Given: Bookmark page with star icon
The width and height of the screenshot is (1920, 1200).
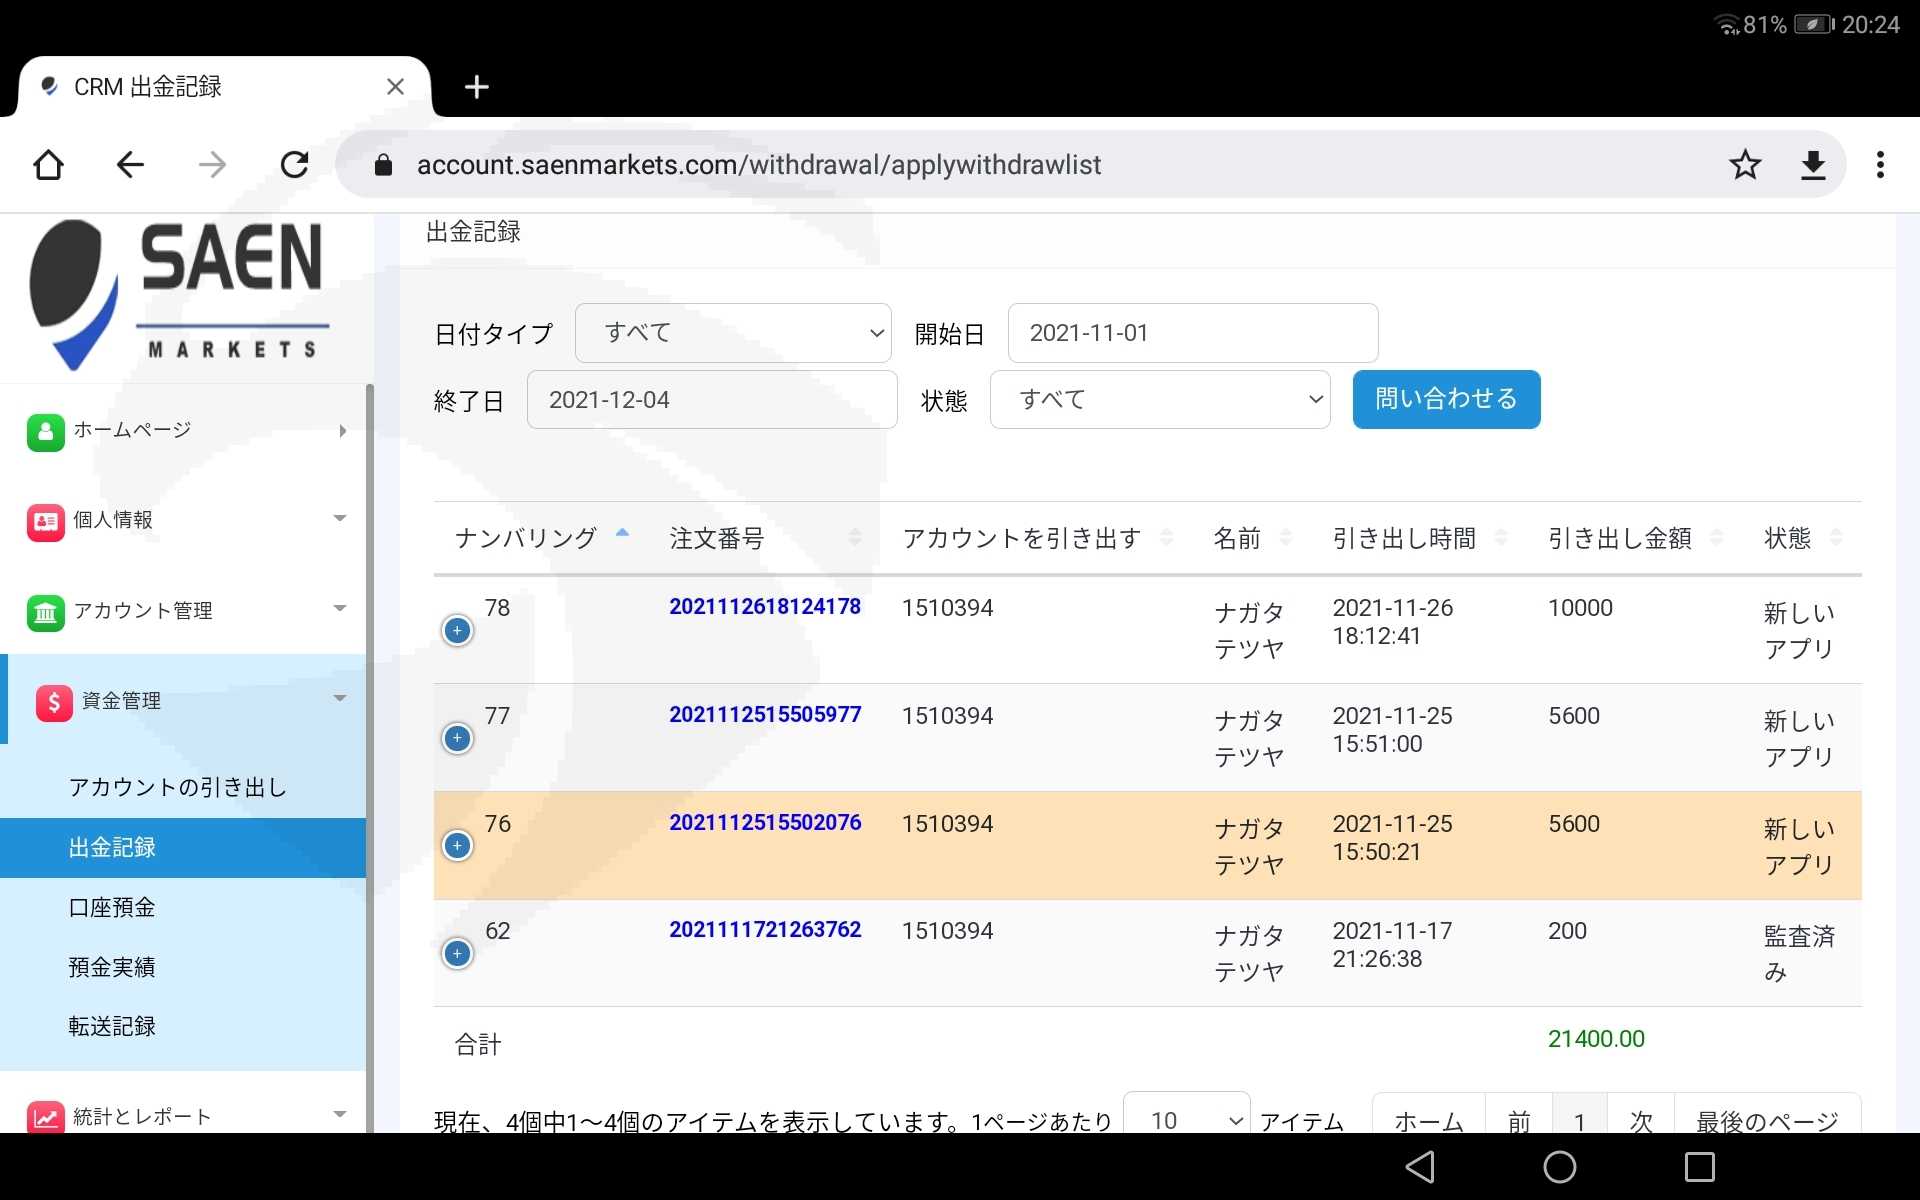Looking at the screenshot, I should click(1745, 165).
